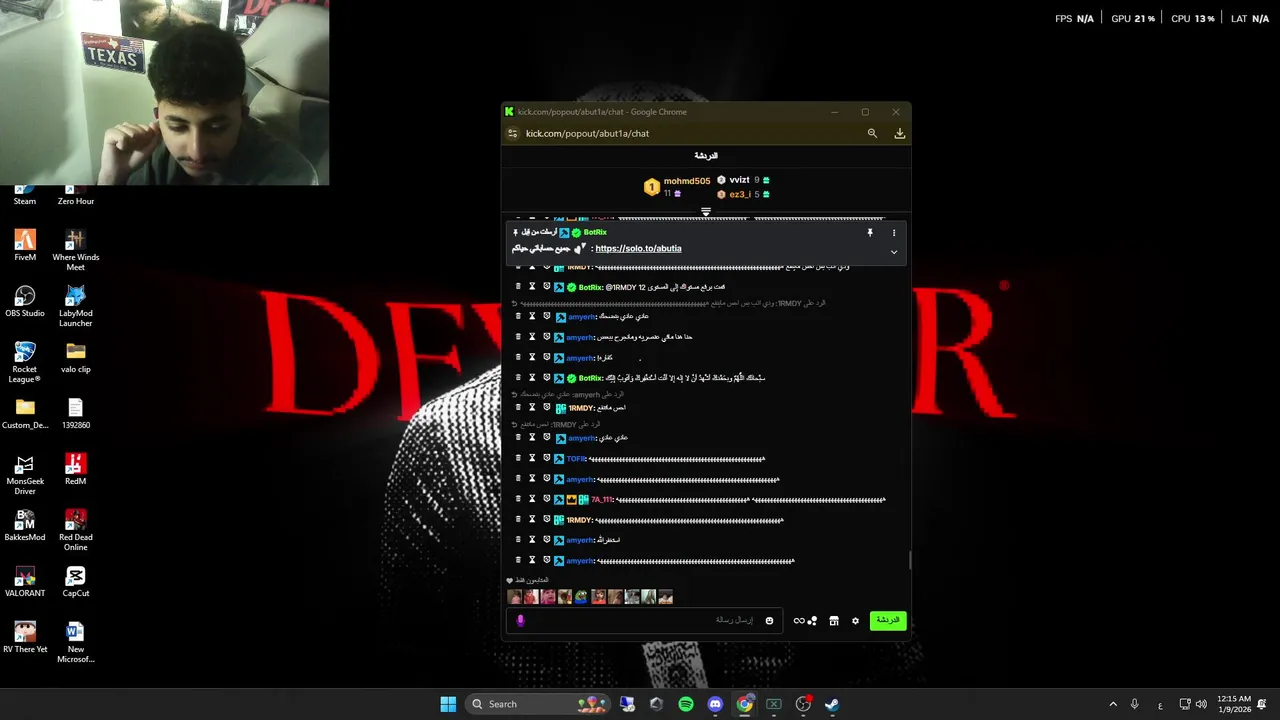Viewport: 1280px width, 720px height.
Task: Click the message input field
Action: (645, 620)
